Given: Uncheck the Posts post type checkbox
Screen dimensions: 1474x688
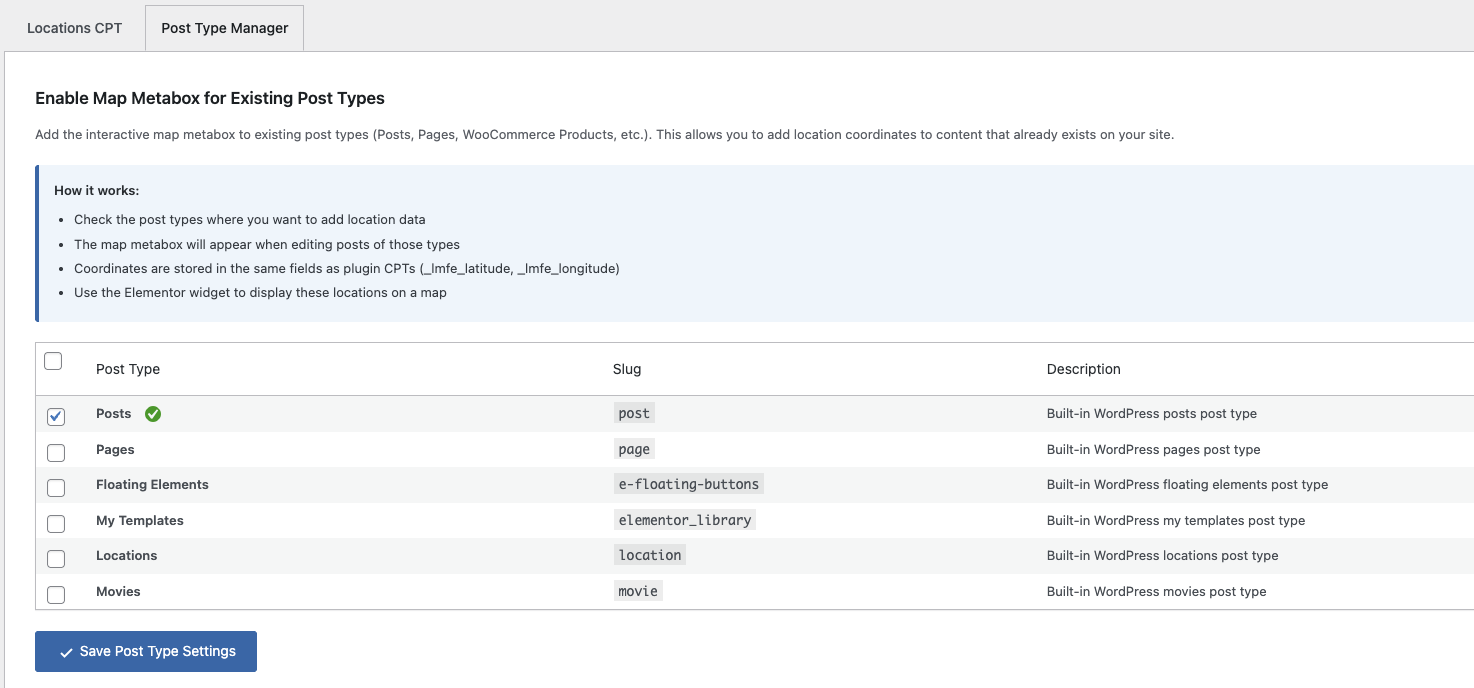Looking at the screenshot, I should pos(55,417).
